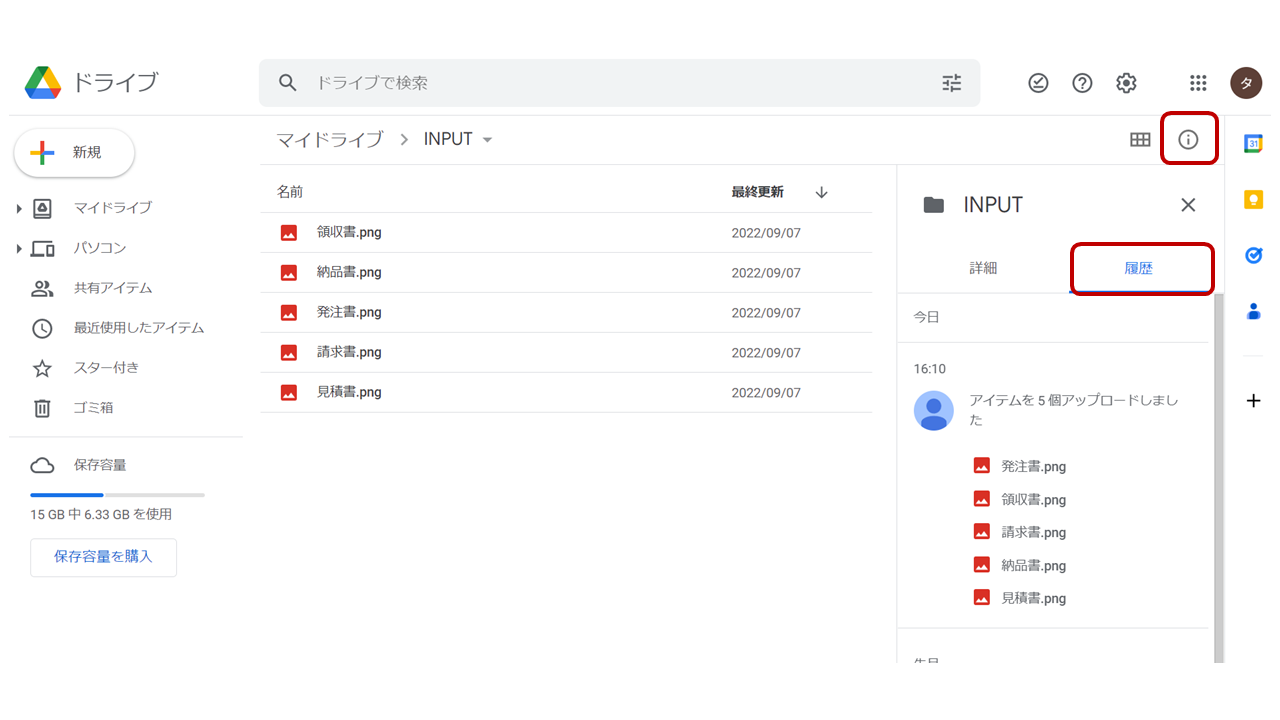This screenshot has width=1280, height=720.
Task: Open the approvals checkmark icon
Action: pyautogui.click(x=1038, y=83)
